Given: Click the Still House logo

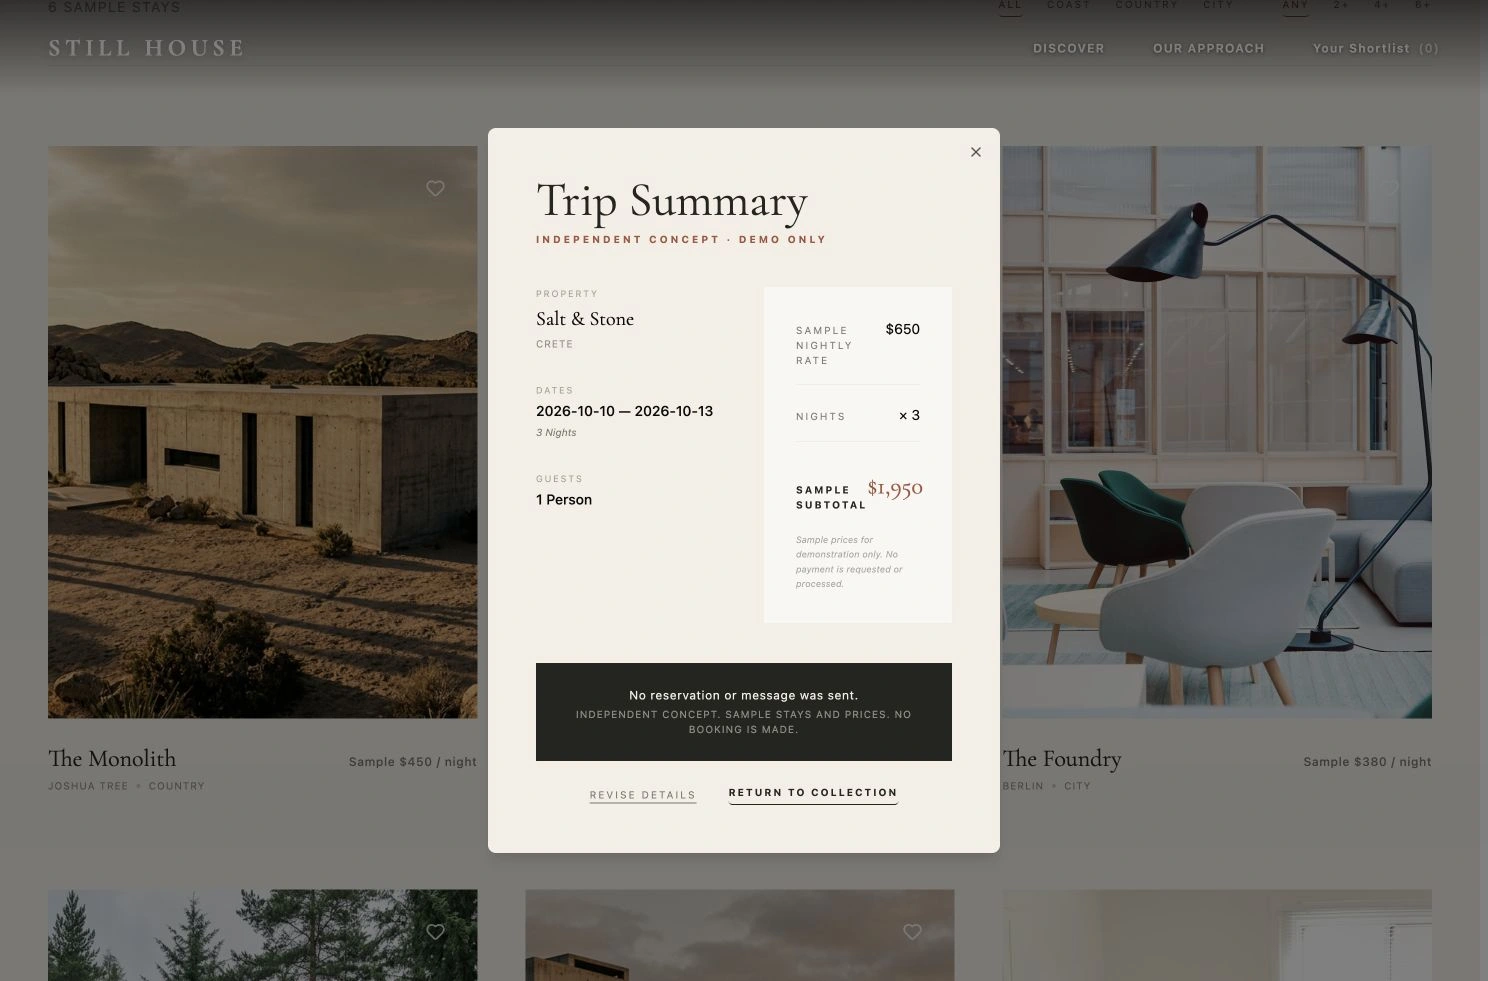Looking at the screenshot, I should tap(146, 48).
